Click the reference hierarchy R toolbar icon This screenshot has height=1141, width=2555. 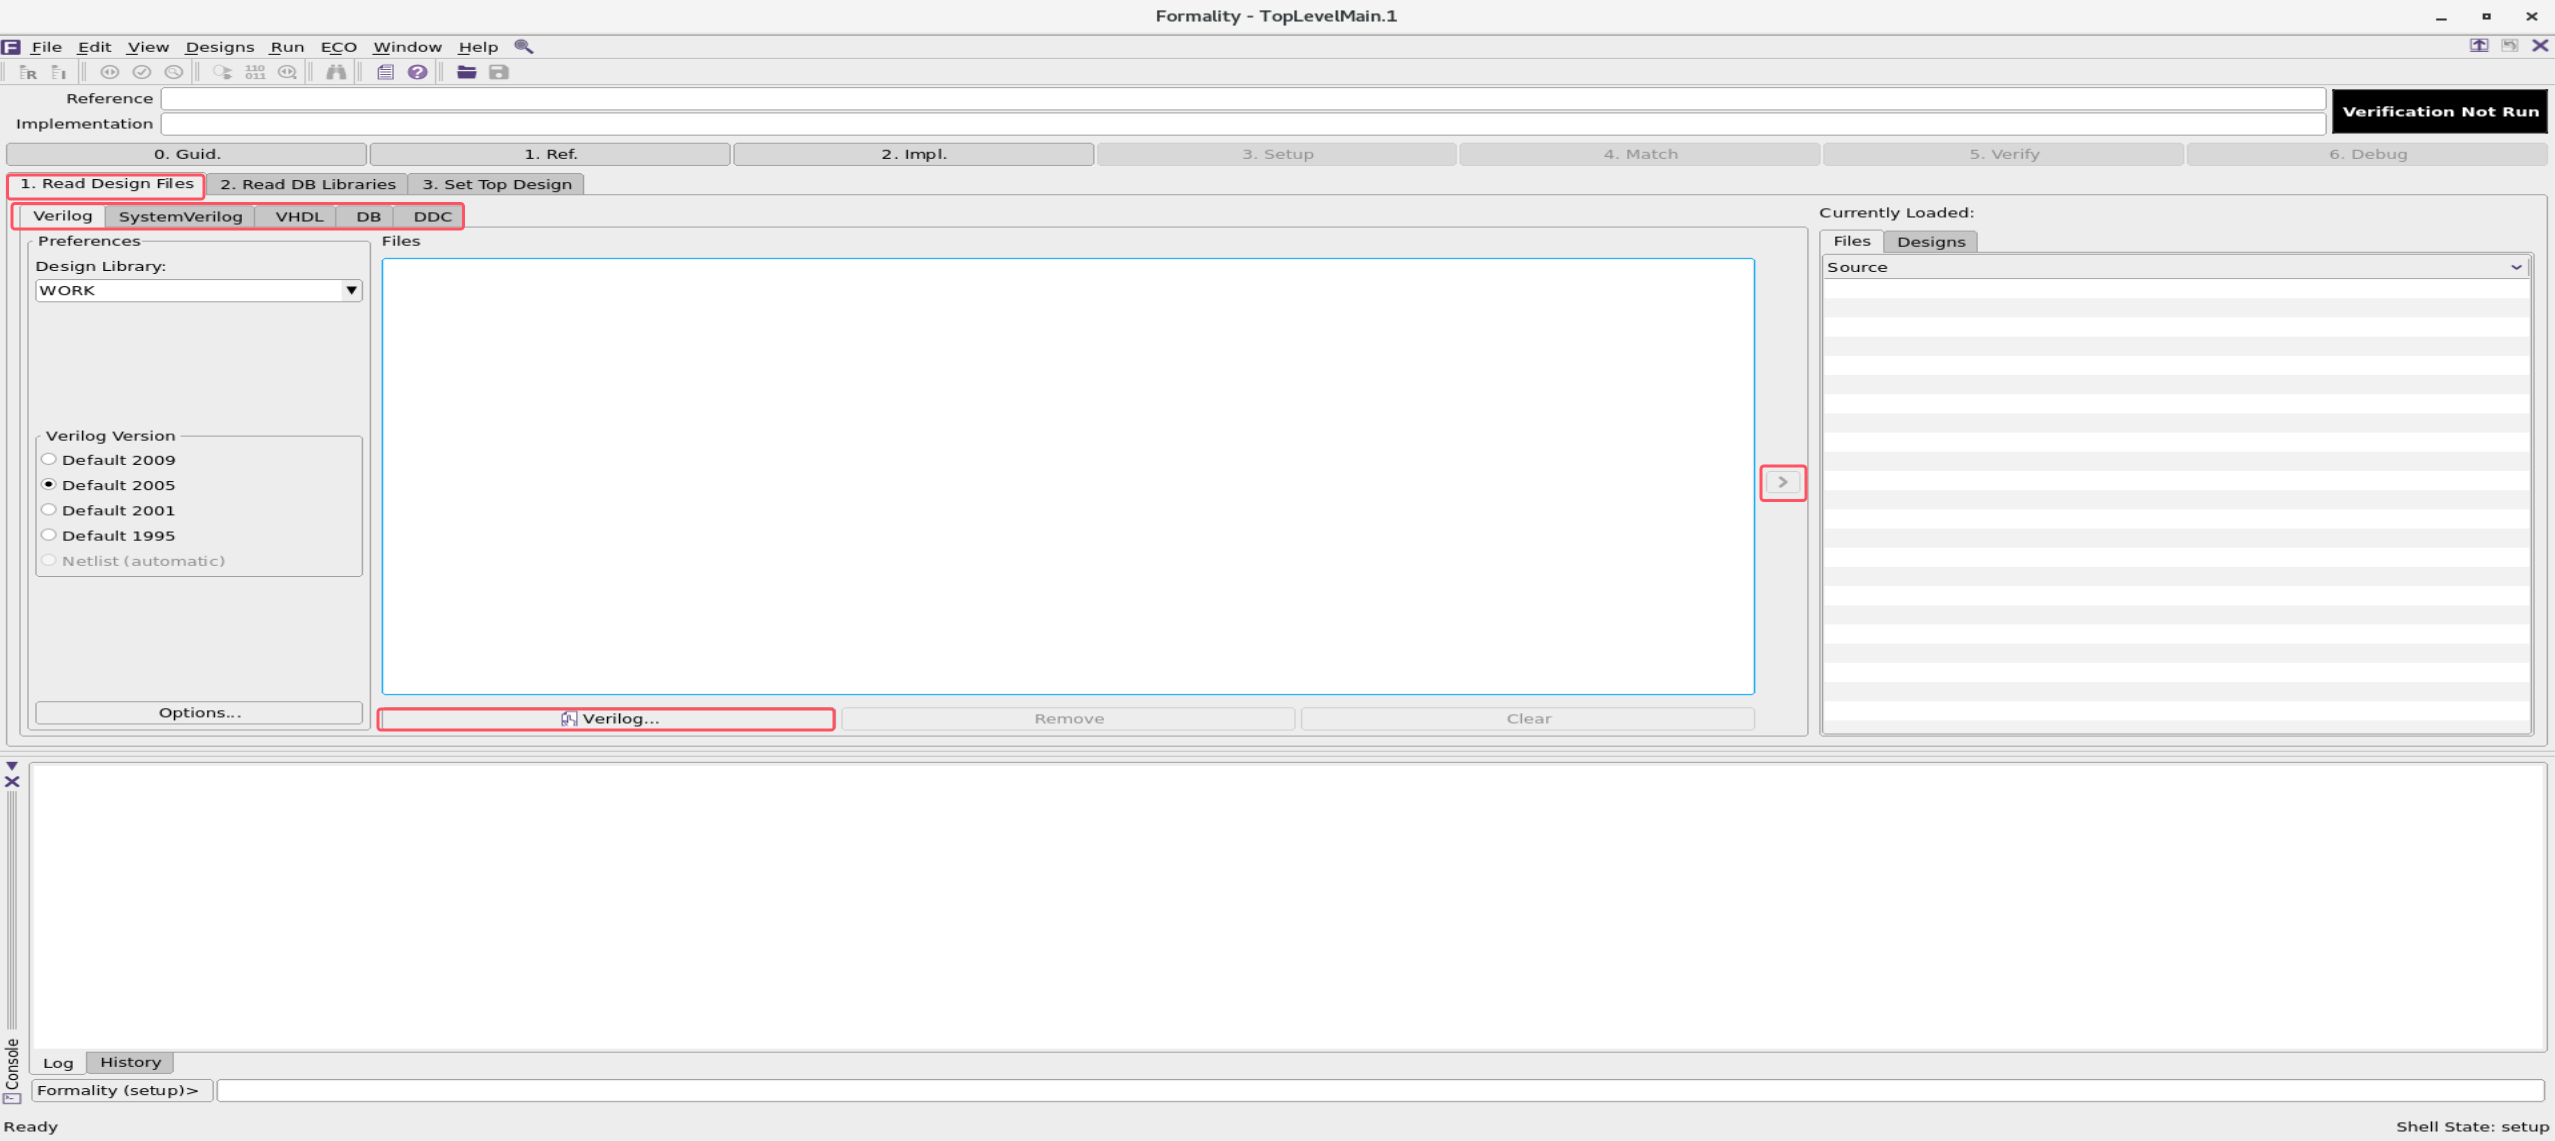pos(28,72)
